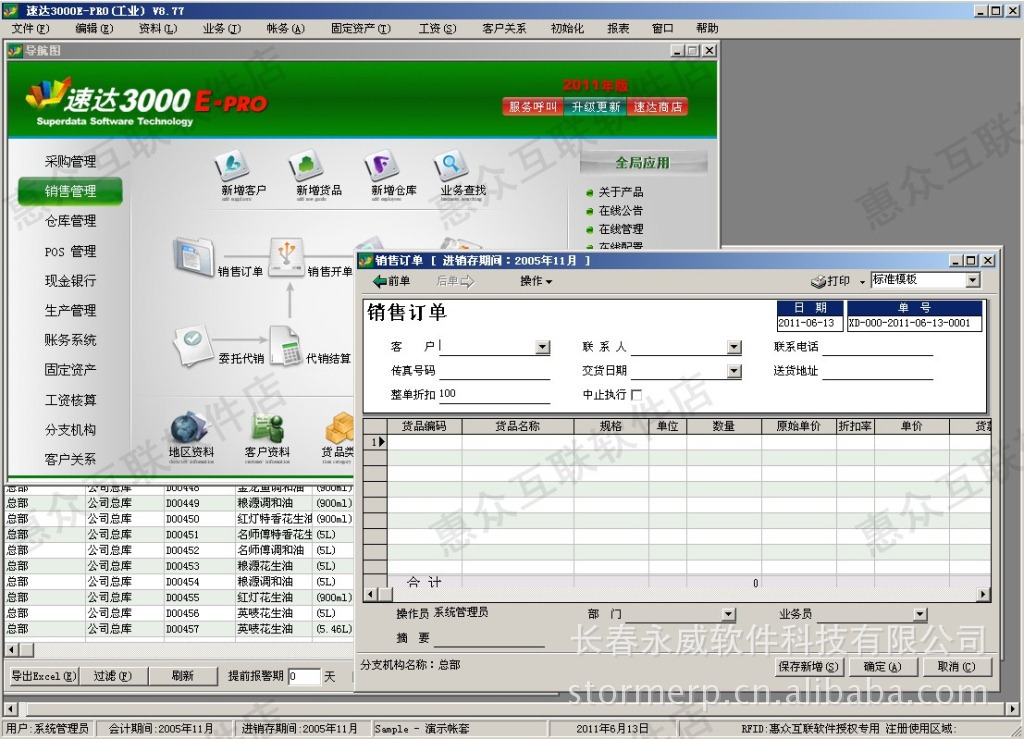Open the 帮助 menu

[x=707, y=29]
